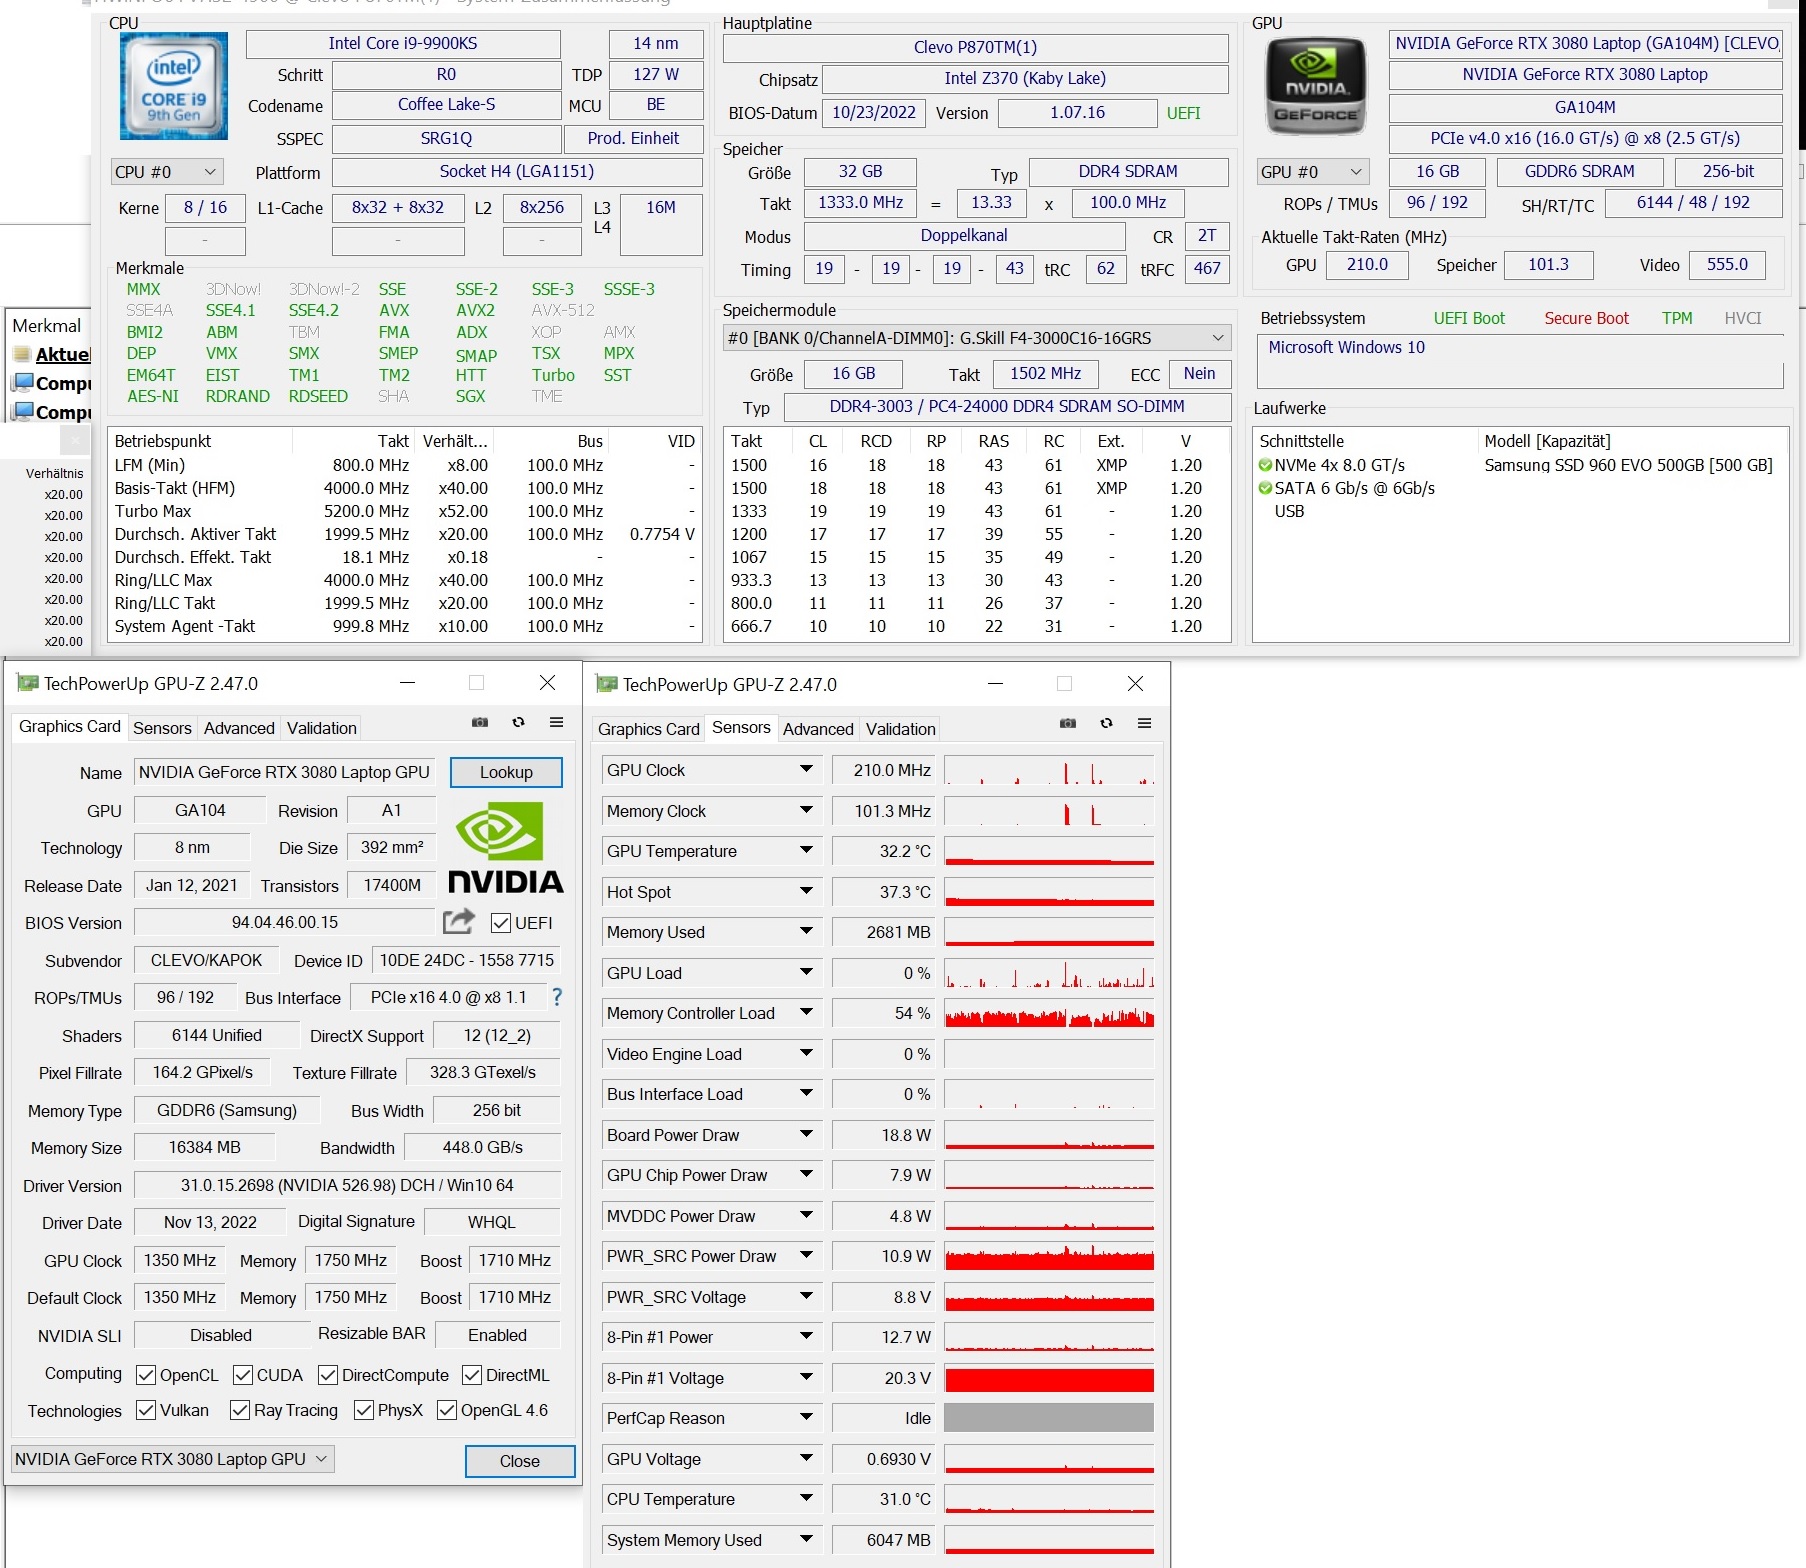
Task: Click refresh icon in left GPU-Z window
Action: coord(518,722)
